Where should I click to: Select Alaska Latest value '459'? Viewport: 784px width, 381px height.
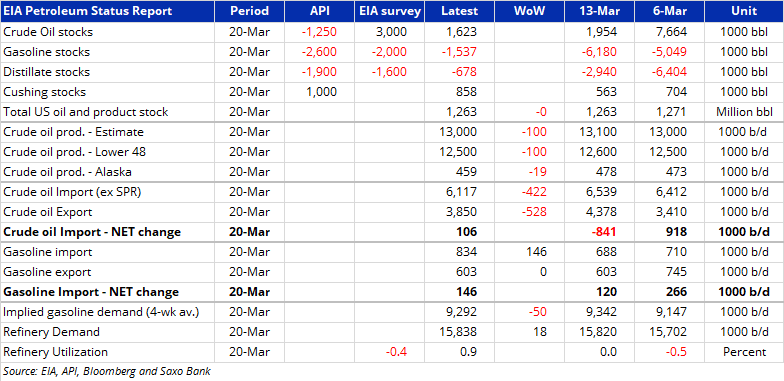pos(466,172)
